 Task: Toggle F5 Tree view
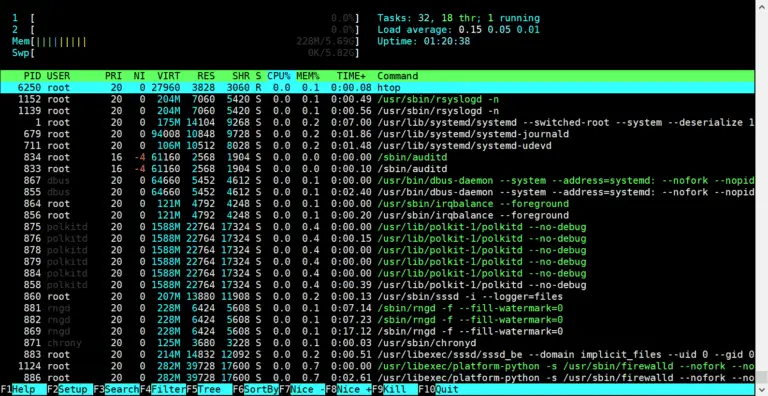click(209, 390)
